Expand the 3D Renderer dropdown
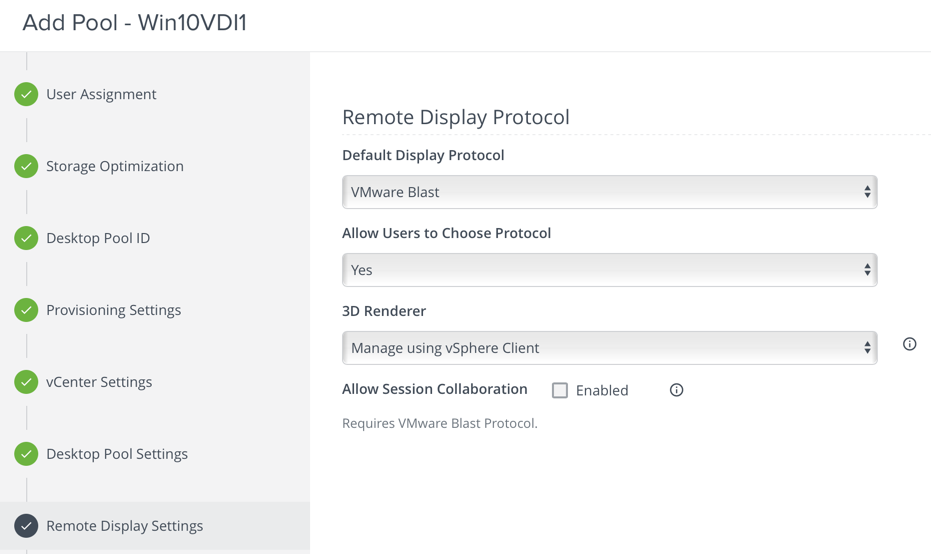The width and height of the screenshot is (931, 554). click(x=609, y=348)
